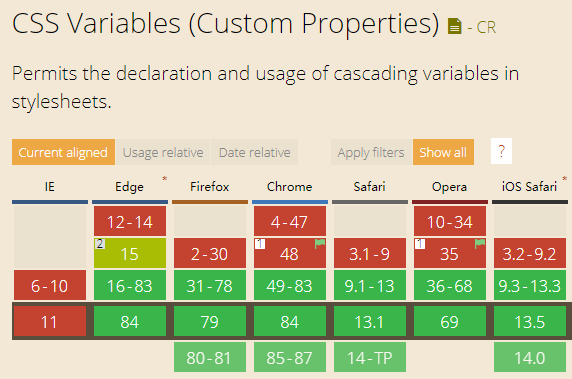Screen dimensions: 572x379
Task: Switch to Date relative view
Action: point(254,152)
